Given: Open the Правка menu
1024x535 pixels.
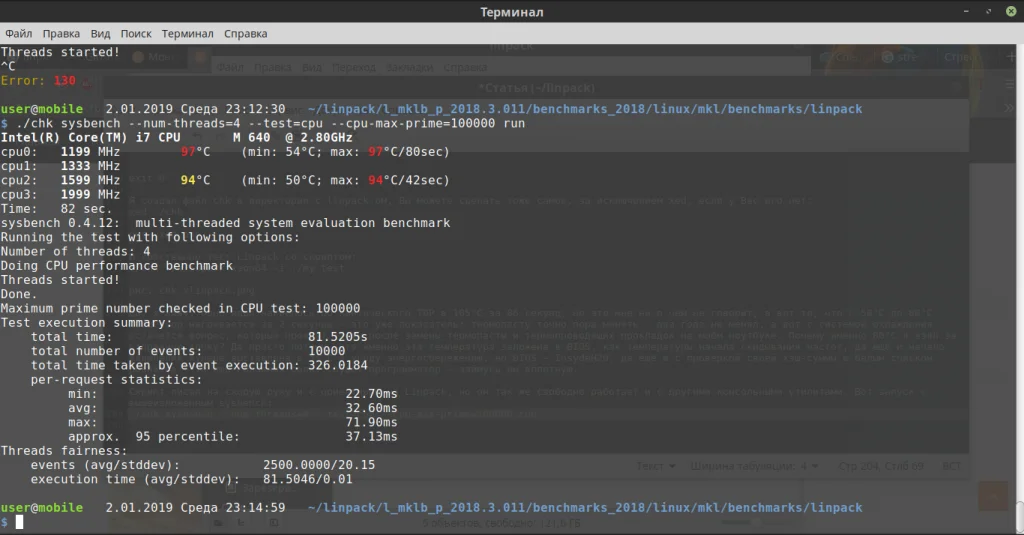Looking at the screenshot, I should point(62,33).
